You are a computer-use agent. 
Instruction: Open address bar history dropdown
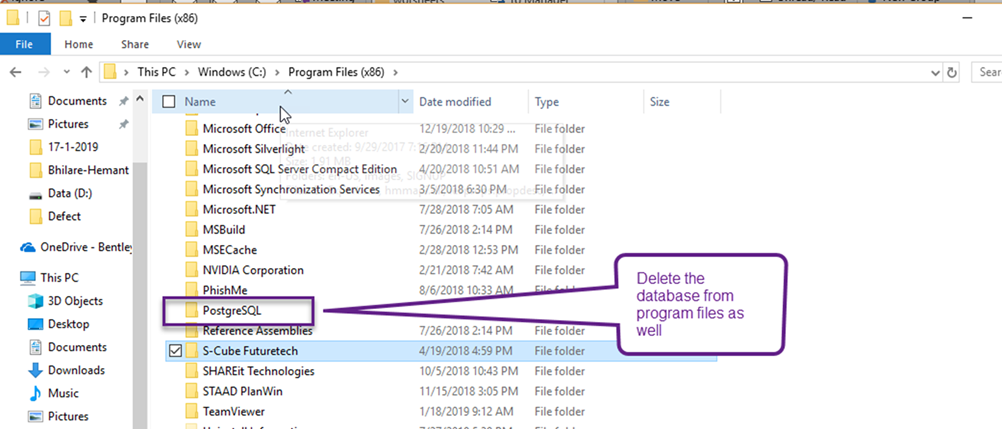pos(934,72)
